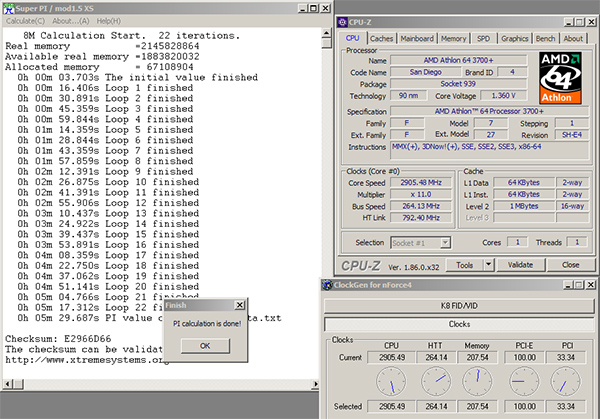Click the Code Name value San Diego
600x419 pixels.
[x=426, y=72]
